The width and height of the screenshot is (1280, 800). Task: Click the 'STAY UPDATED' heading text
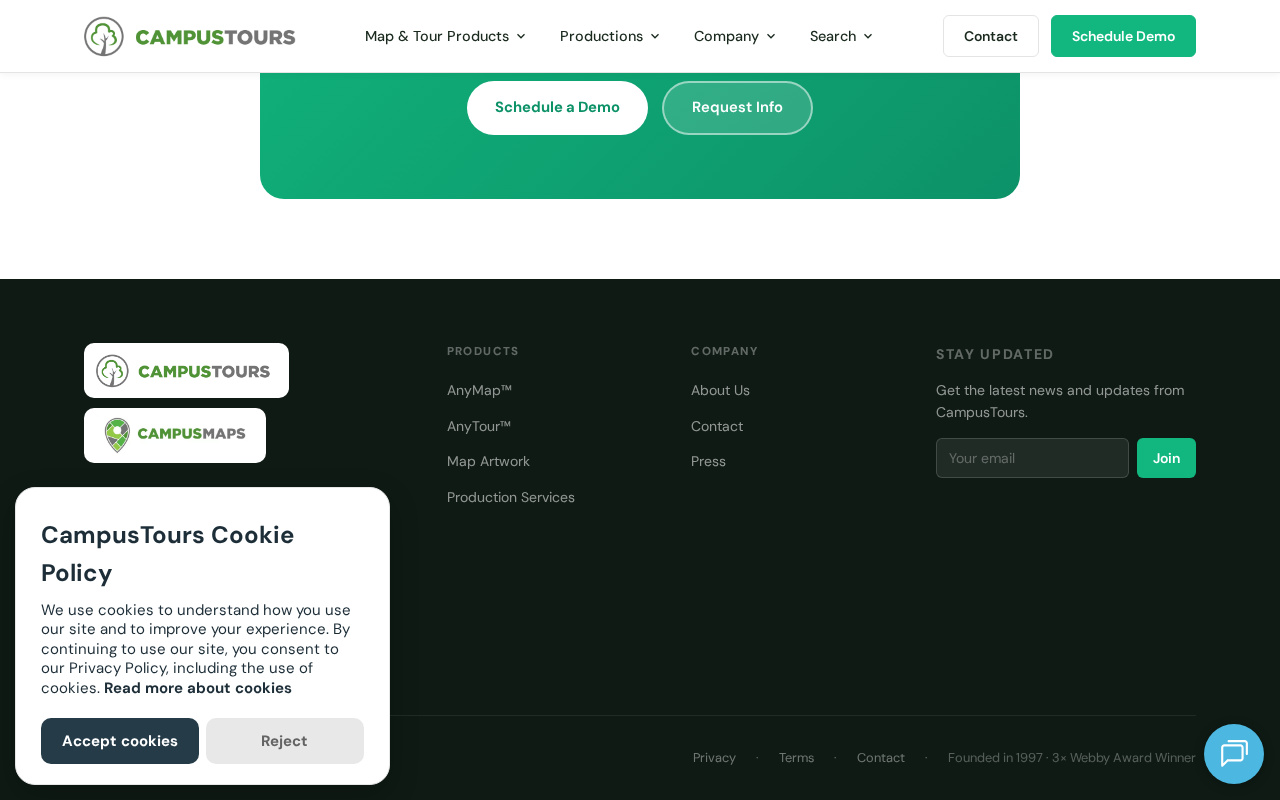pyautogui.click(x=995, y=354)
